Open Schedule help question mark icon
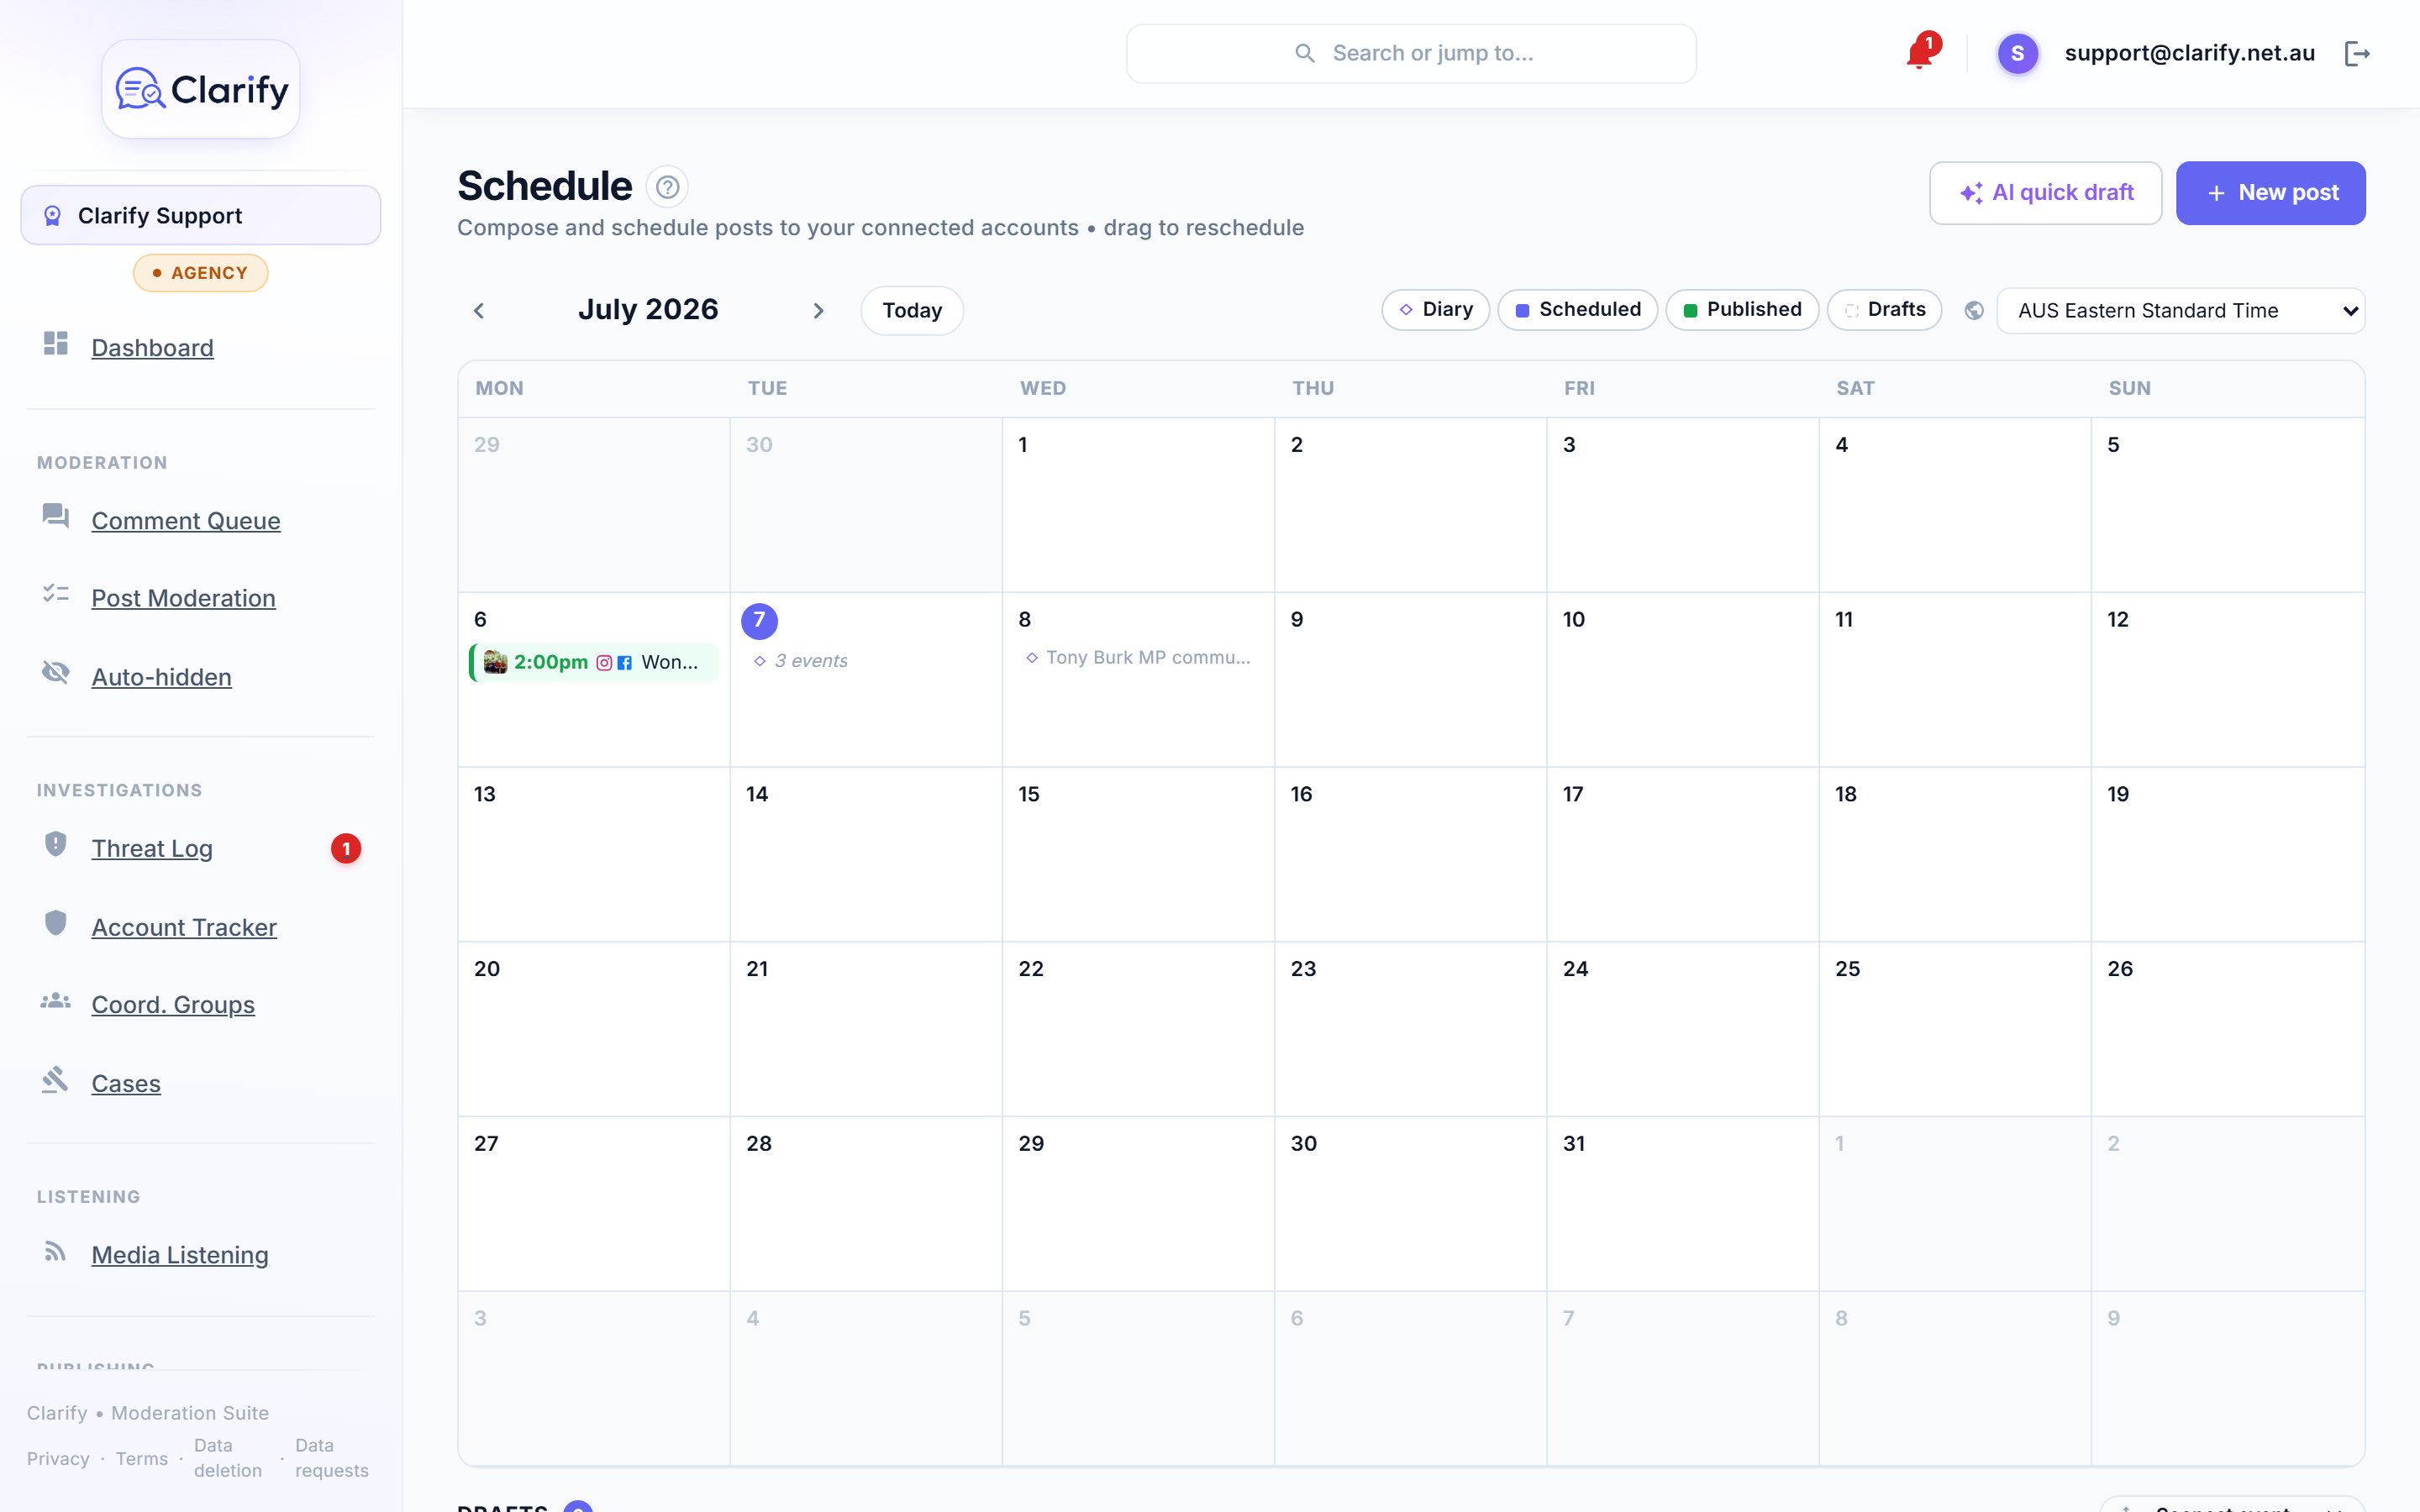Viewport: 2420px width, 1512px height. point(667,187)
